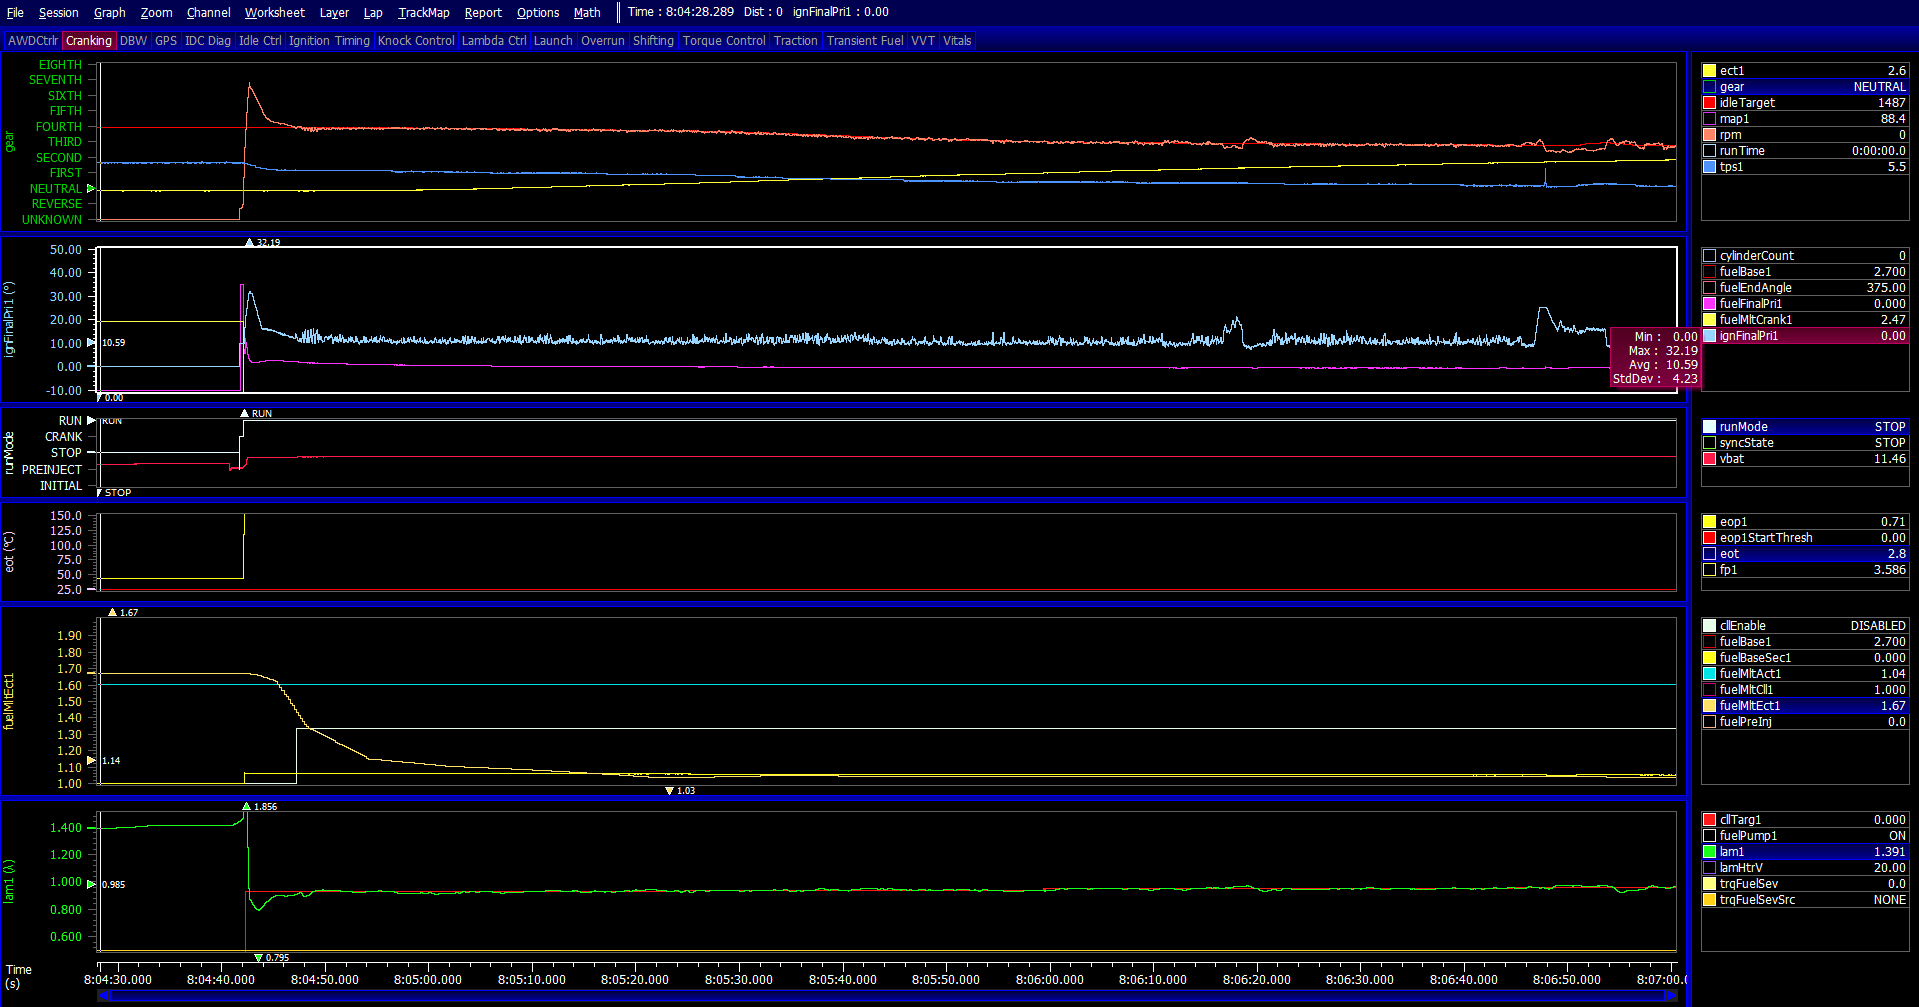Open the Report menu
Viewport: 1919px width, 1007px height.
click(x=483, y=12)
